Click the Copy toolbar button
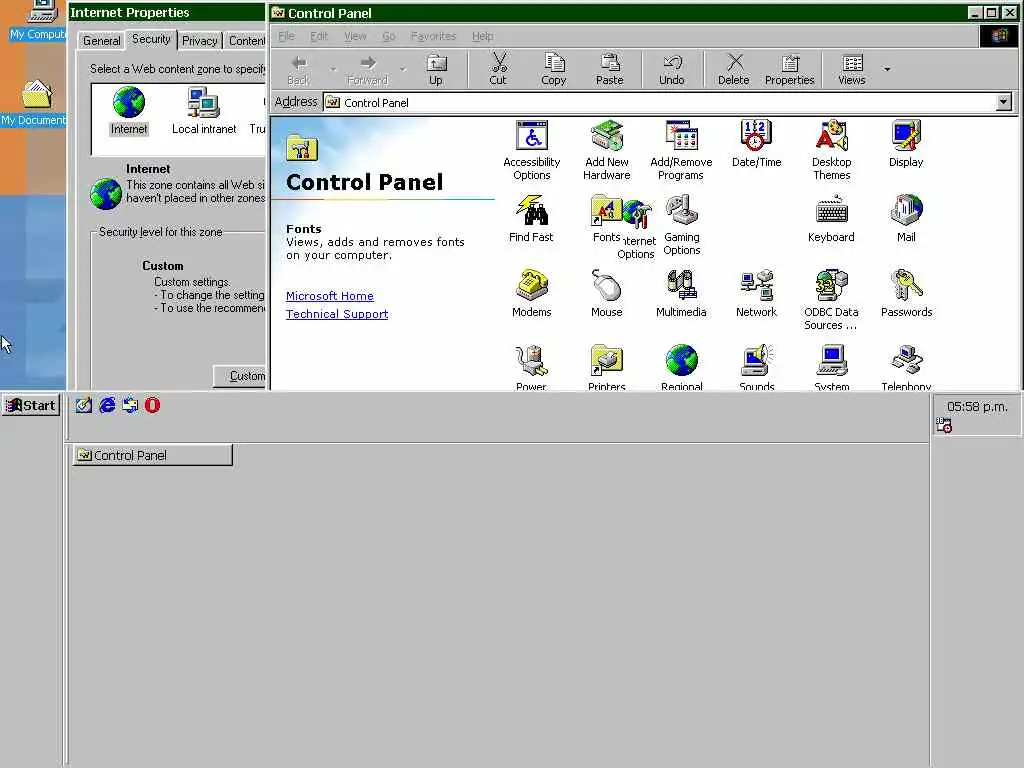 coord(553,69)
